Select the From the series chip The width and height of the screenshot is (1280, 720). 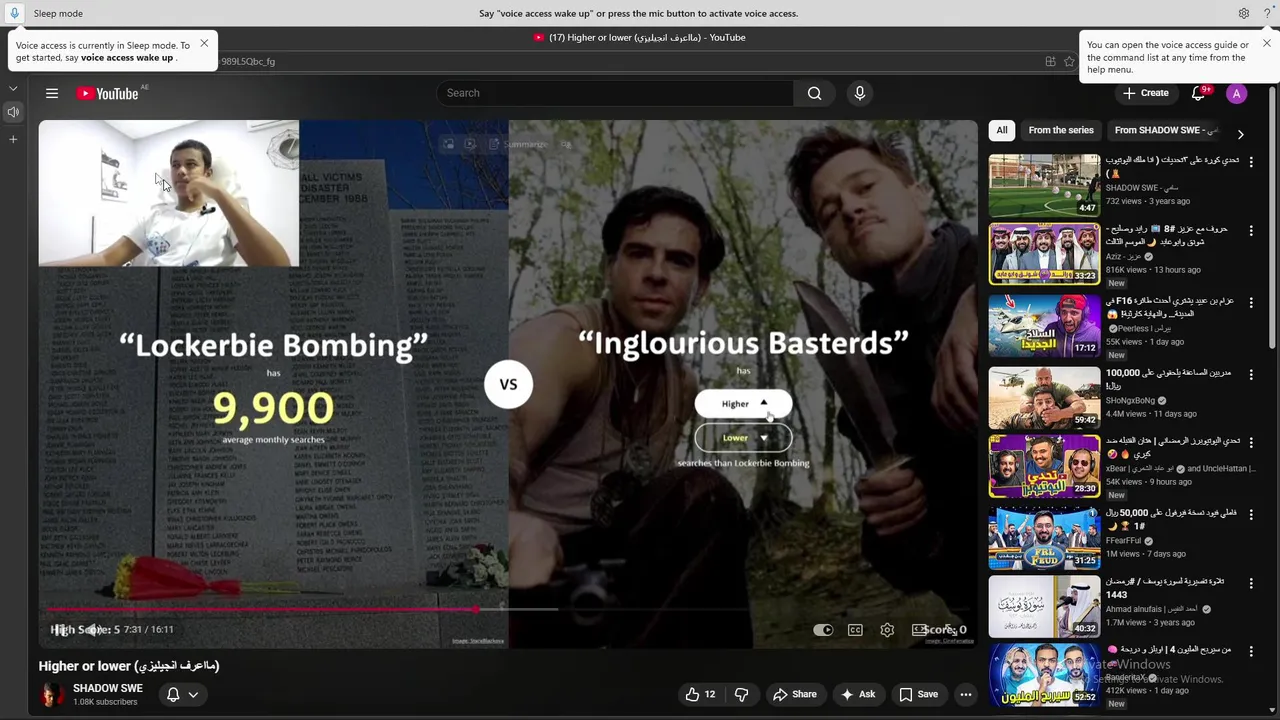pos(1061,130)
